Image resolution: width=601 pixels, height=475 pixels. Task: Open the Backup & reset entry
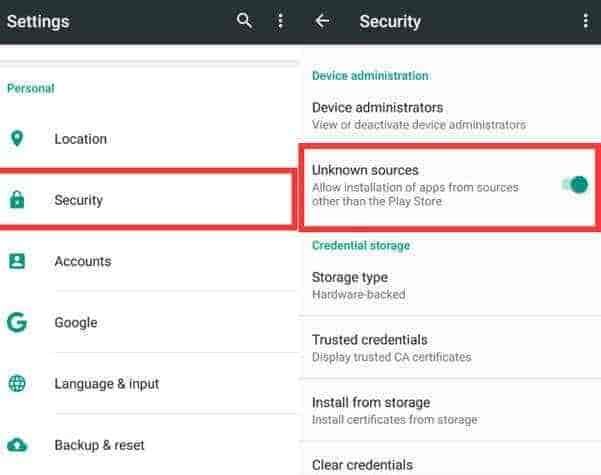[x=99, y=445]
